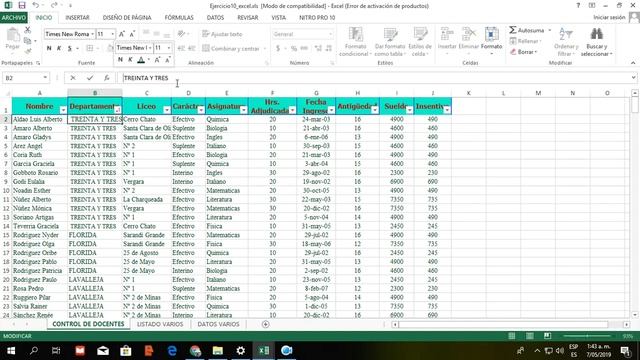This screenshot has height=360, width=640.
Task: Select cell with Aldao Luis Alberto
Action: tap(40, 119)
